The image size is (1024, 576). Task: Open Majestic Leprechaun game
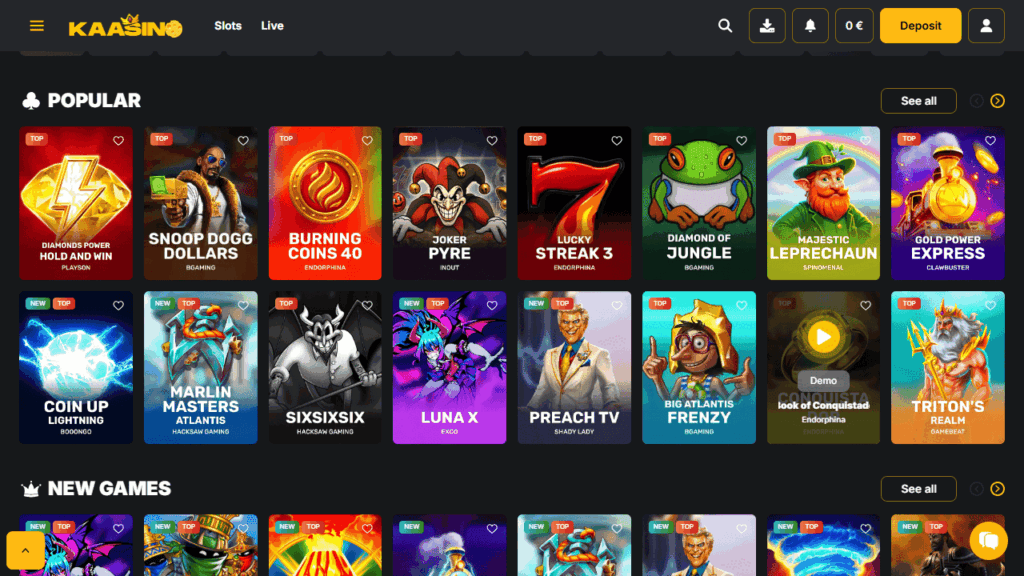tap(823, 203)
